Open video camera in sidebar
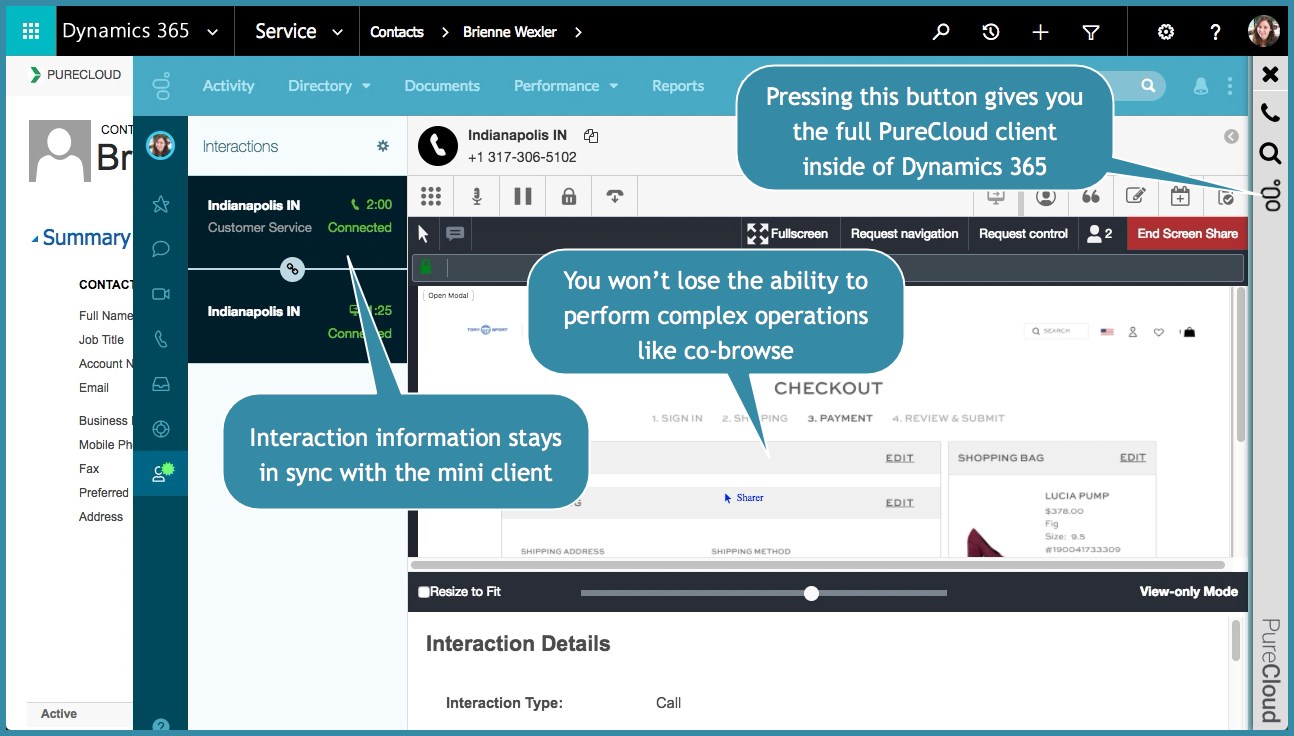This screenshot has height=736, width=1294. click(160, 294)
